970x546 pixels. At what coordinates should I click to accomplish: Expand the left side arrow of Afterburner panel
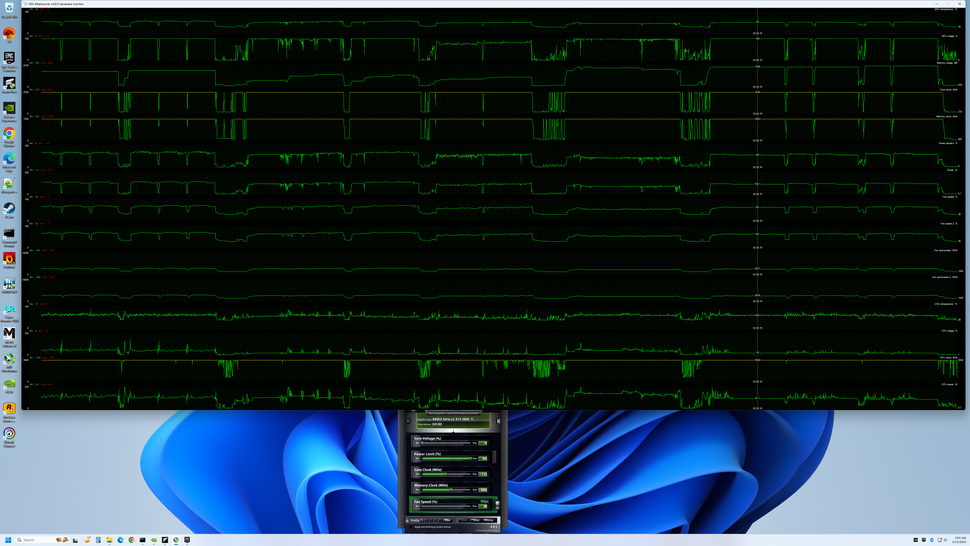[x=408, y=421]
